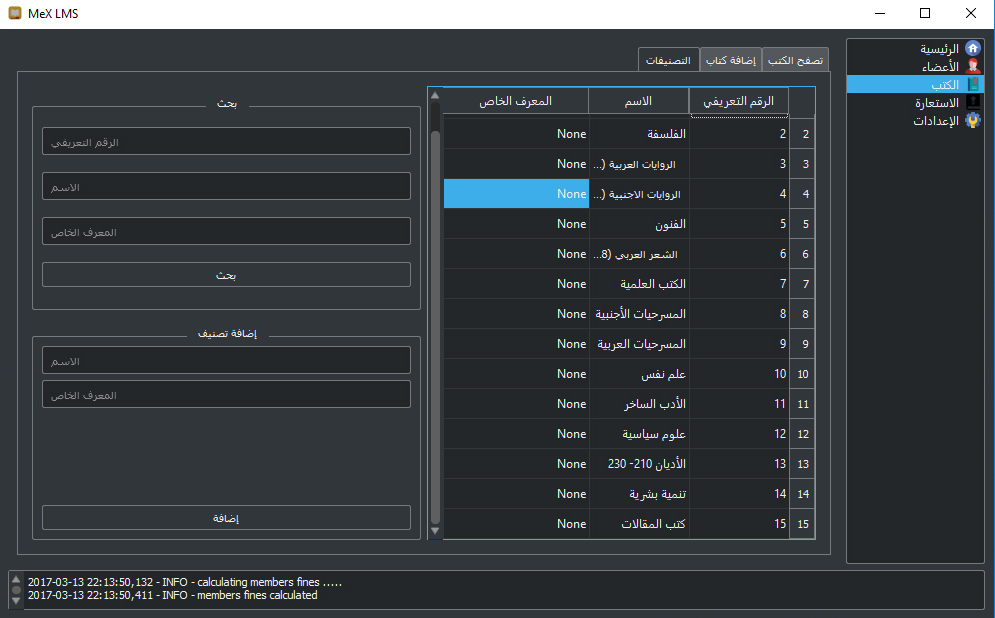Click ID cell 5 in الفنون row
Viewport: 995px width, 618px height.
click(739, 223)
